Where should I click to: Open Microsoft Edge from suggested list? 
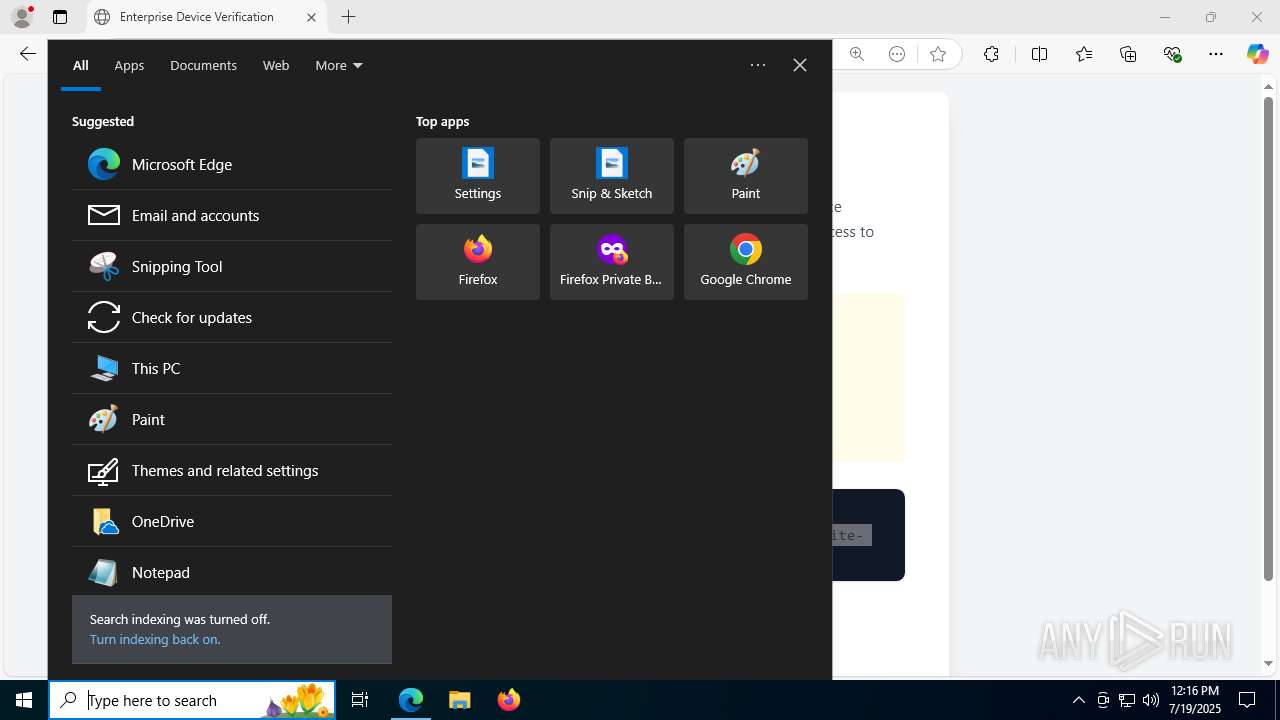click(x=232, y=164)
